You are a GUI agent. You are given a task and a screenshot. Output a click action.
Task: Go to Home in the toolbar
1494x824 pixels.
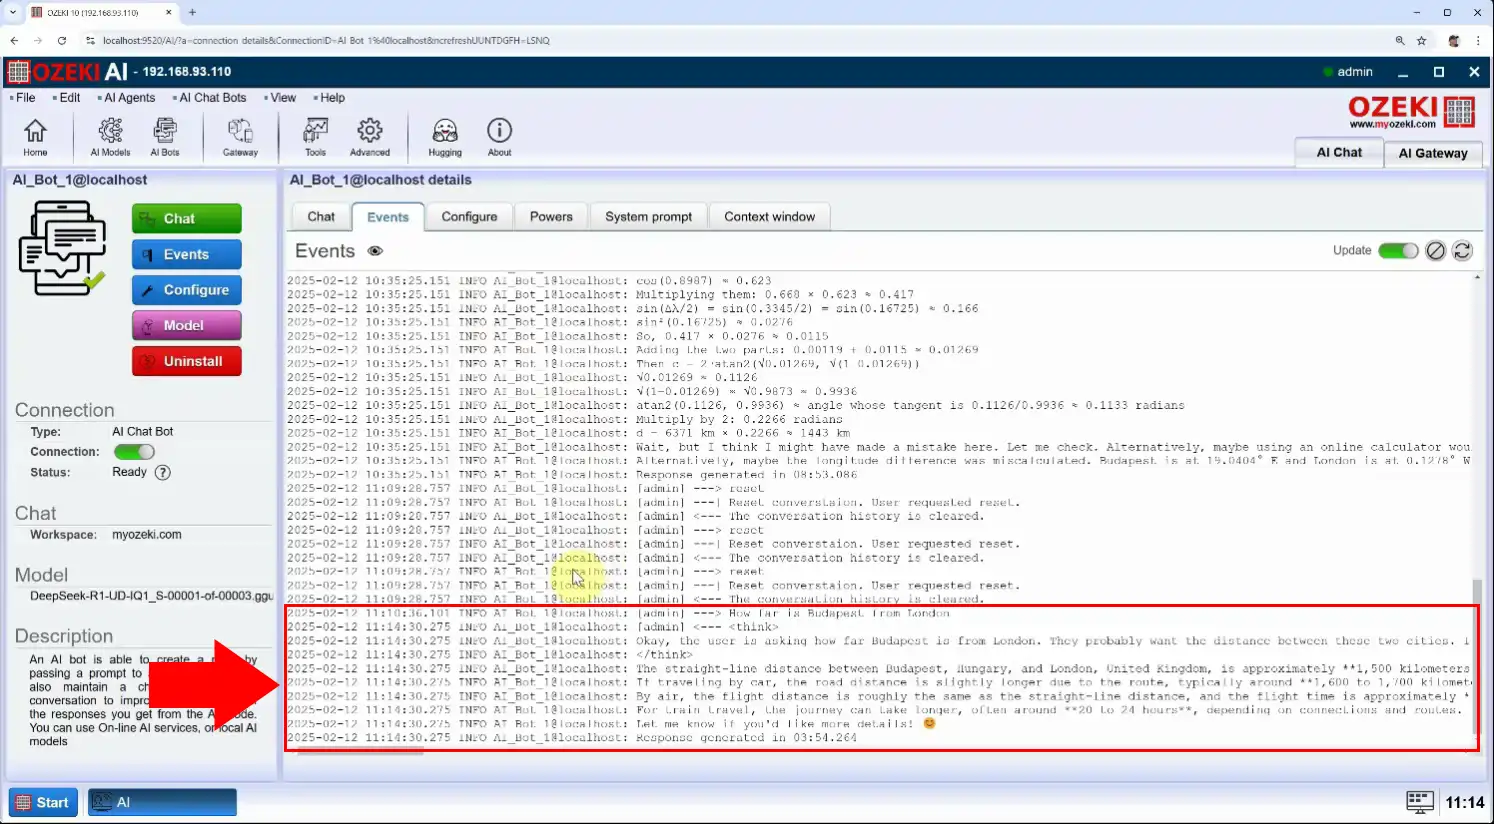(x=35, y=137)
